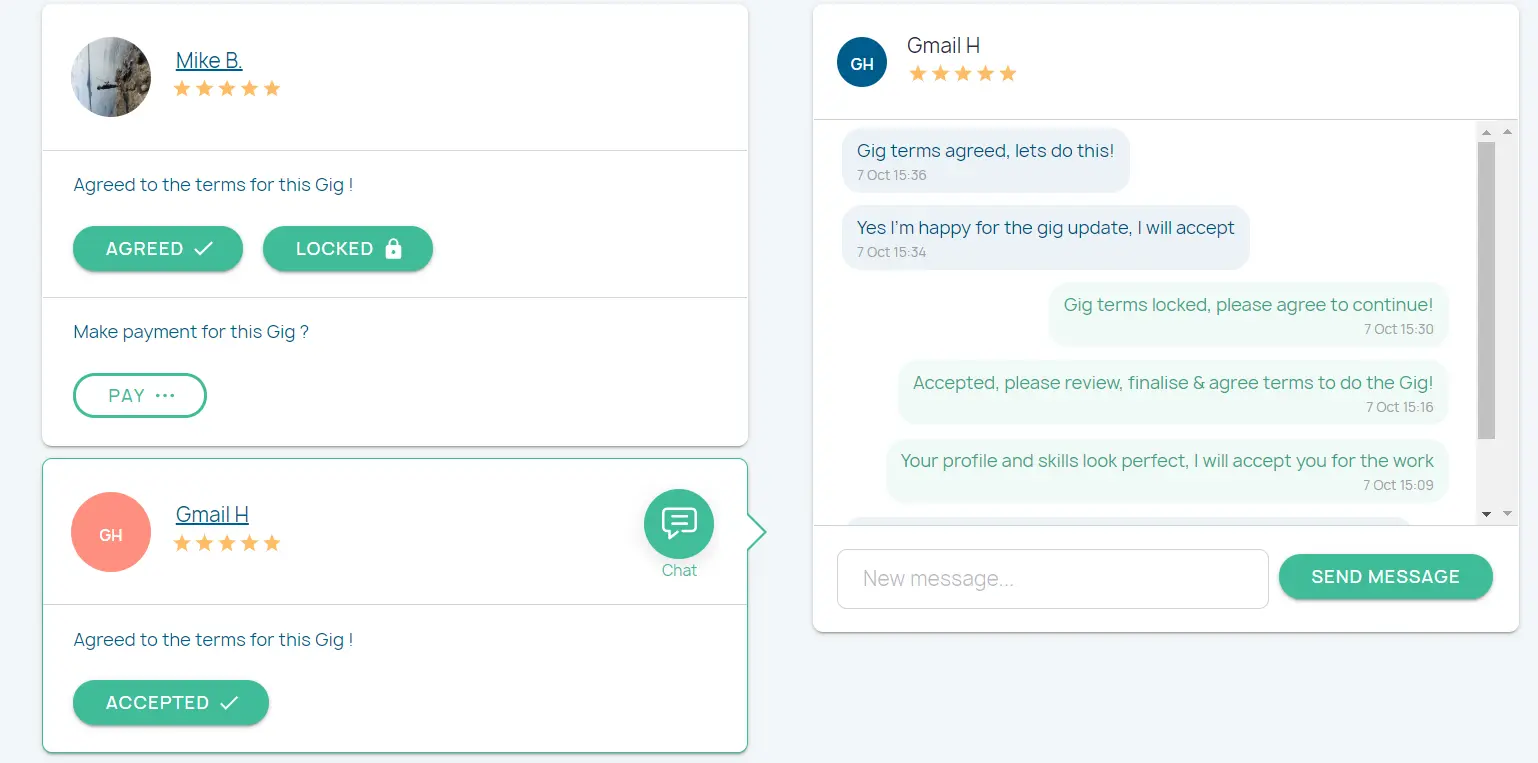Image resolution: width=1538 pixels, height=763 pixels.
Task: Click Mike B.'s star rating
Action: (x=227, y=89)
